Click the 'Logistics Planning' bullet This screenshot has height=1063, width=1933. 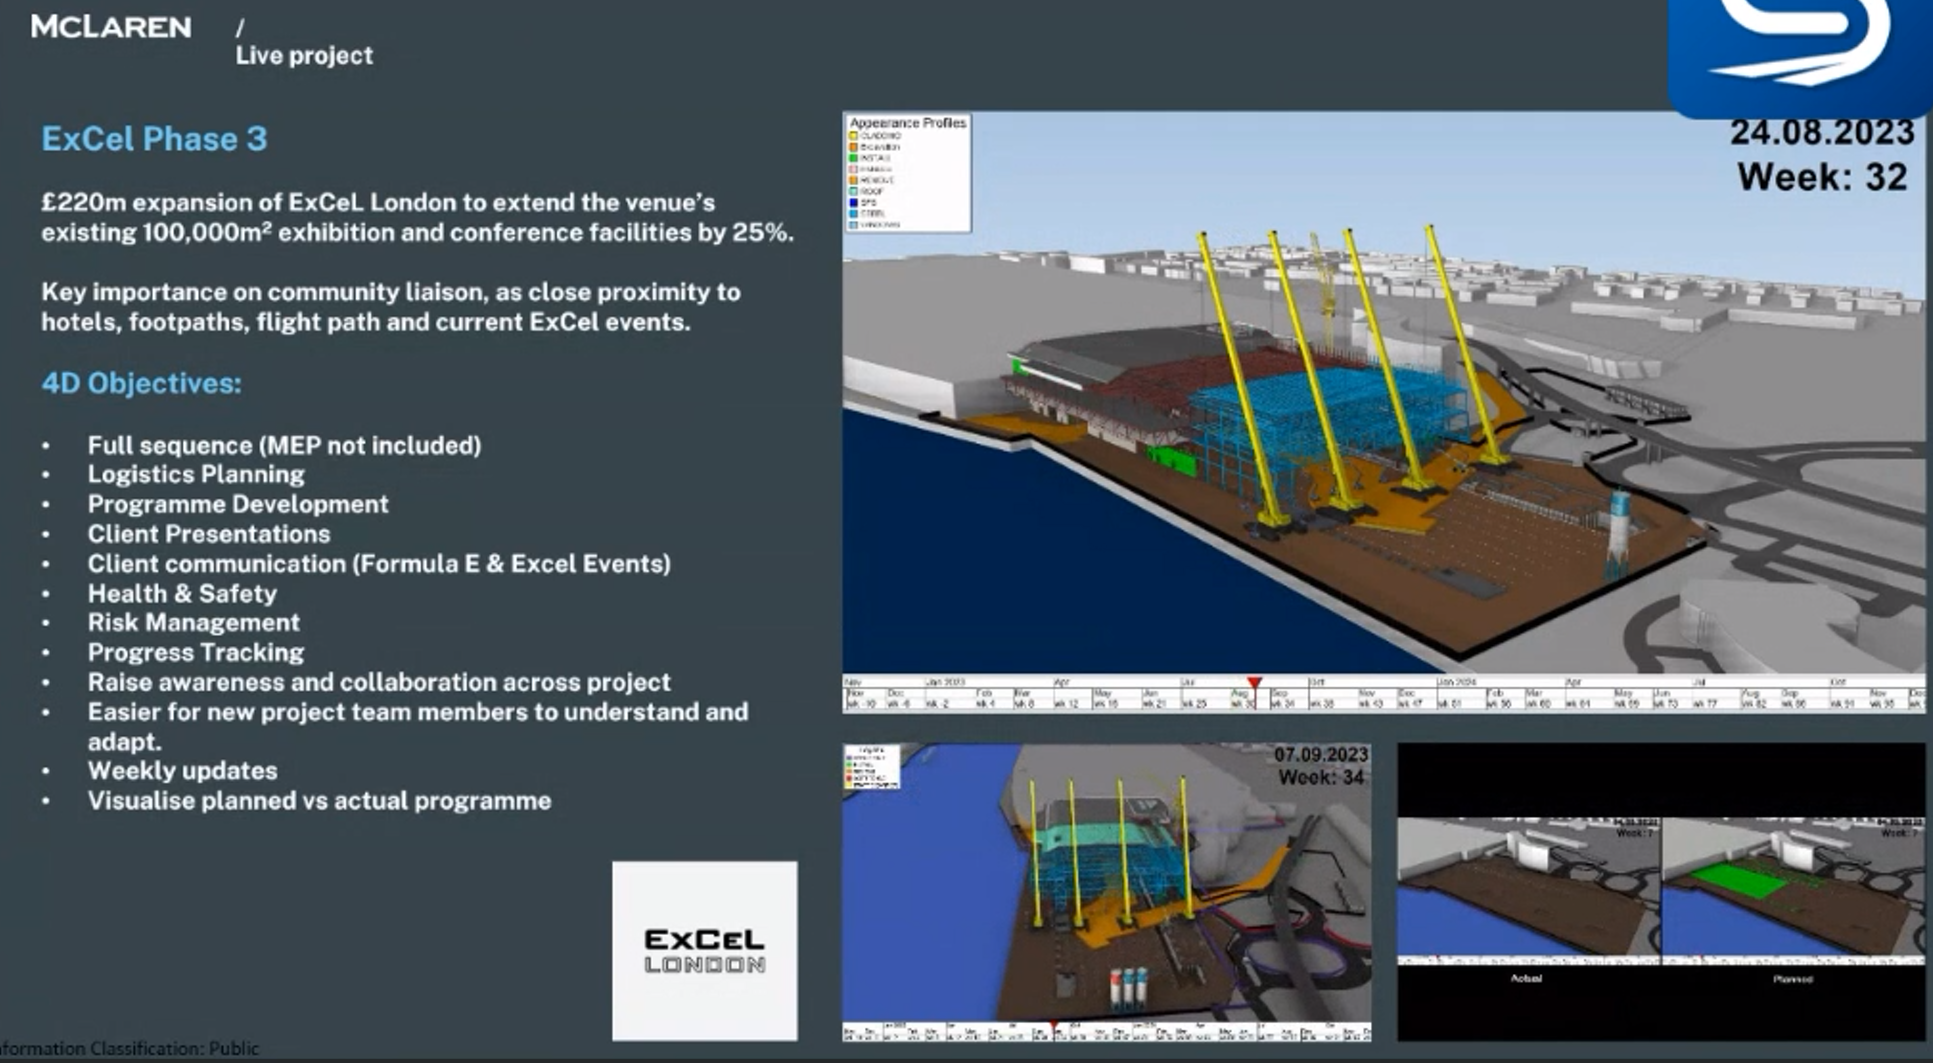[196, 474]
